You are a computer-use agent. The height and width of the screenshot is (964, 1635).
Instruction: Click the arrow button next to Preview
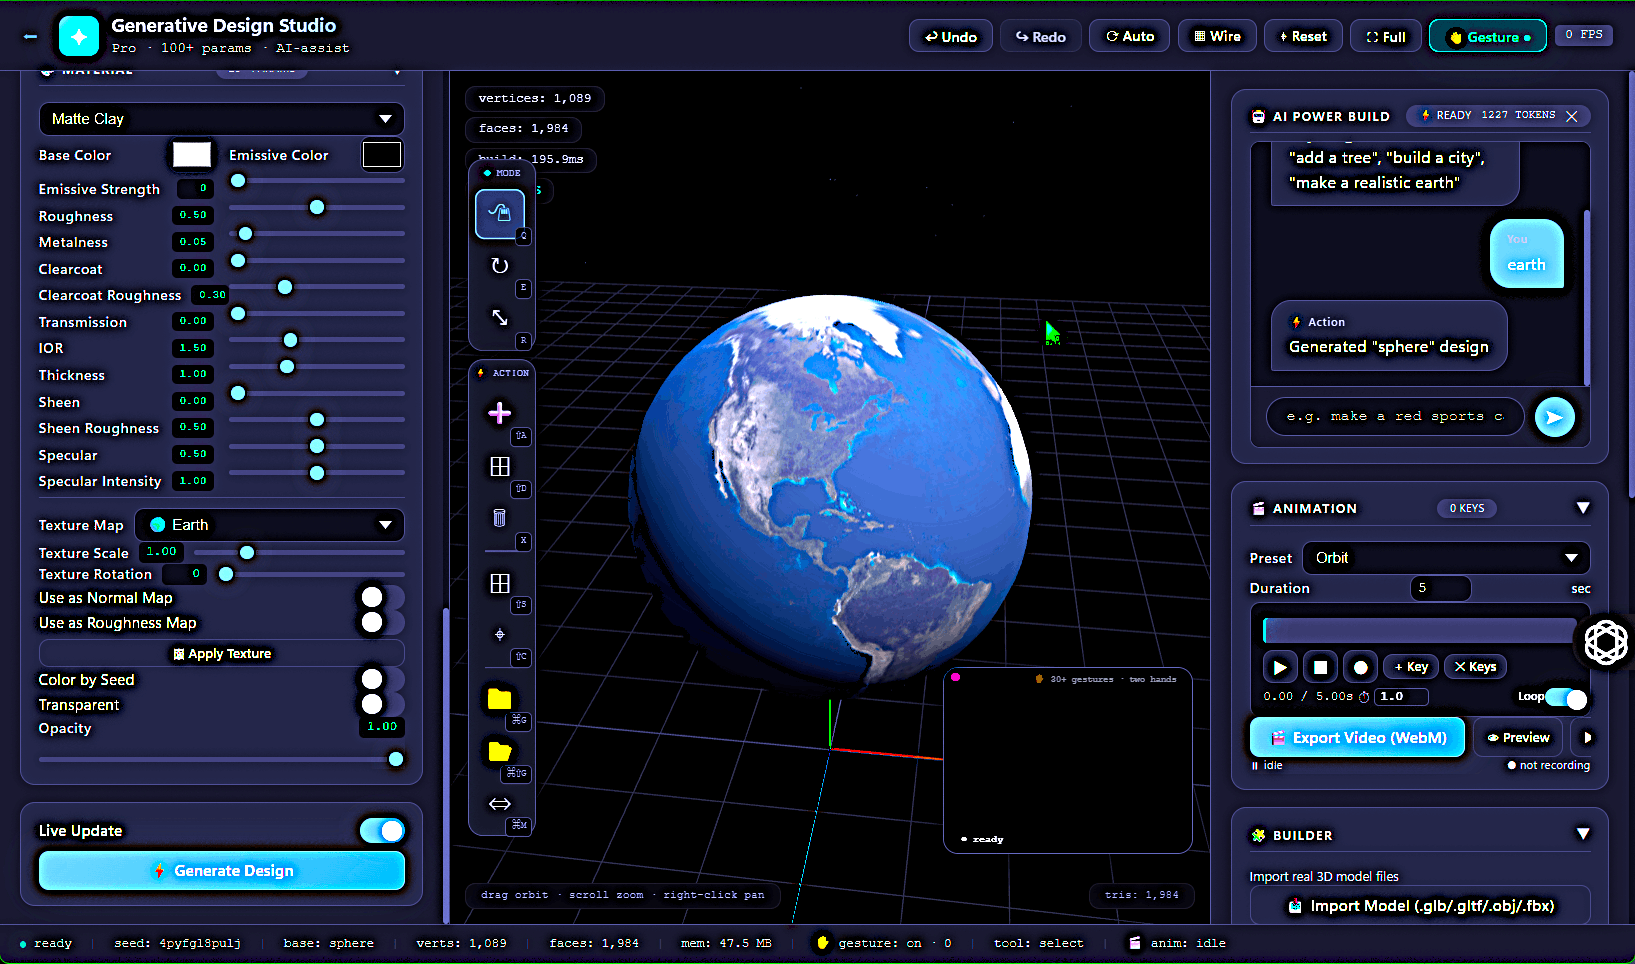(1586, 738)
